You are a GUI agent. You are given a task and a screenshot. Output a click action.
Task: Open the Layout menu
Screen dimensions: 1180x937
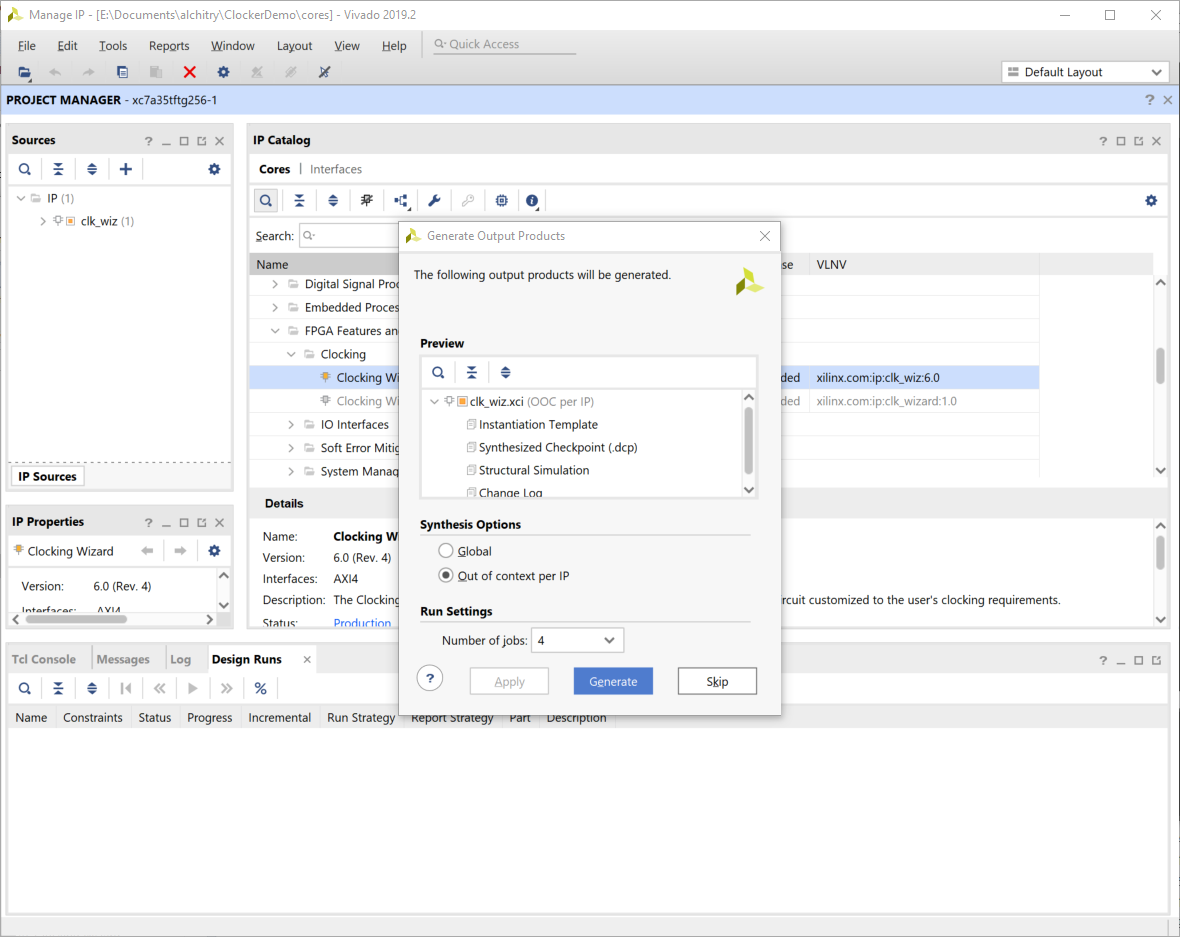click(x=294, y=46)
